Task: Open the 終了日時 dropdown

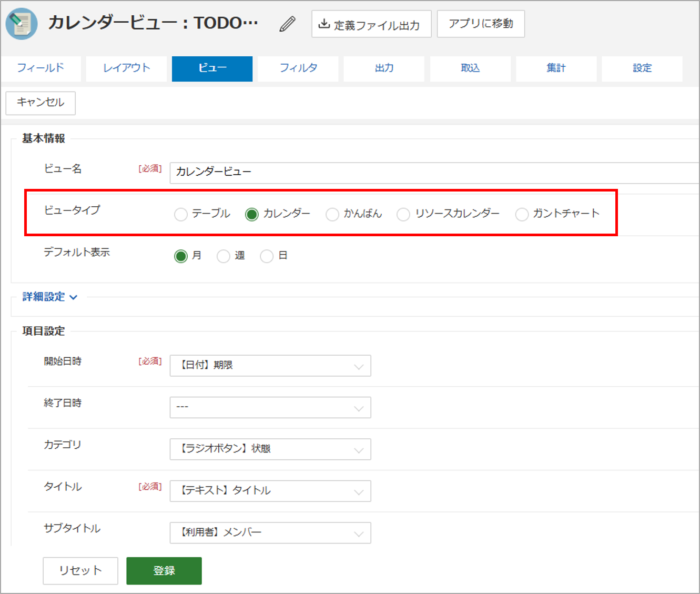Action: tap(270, 407)
